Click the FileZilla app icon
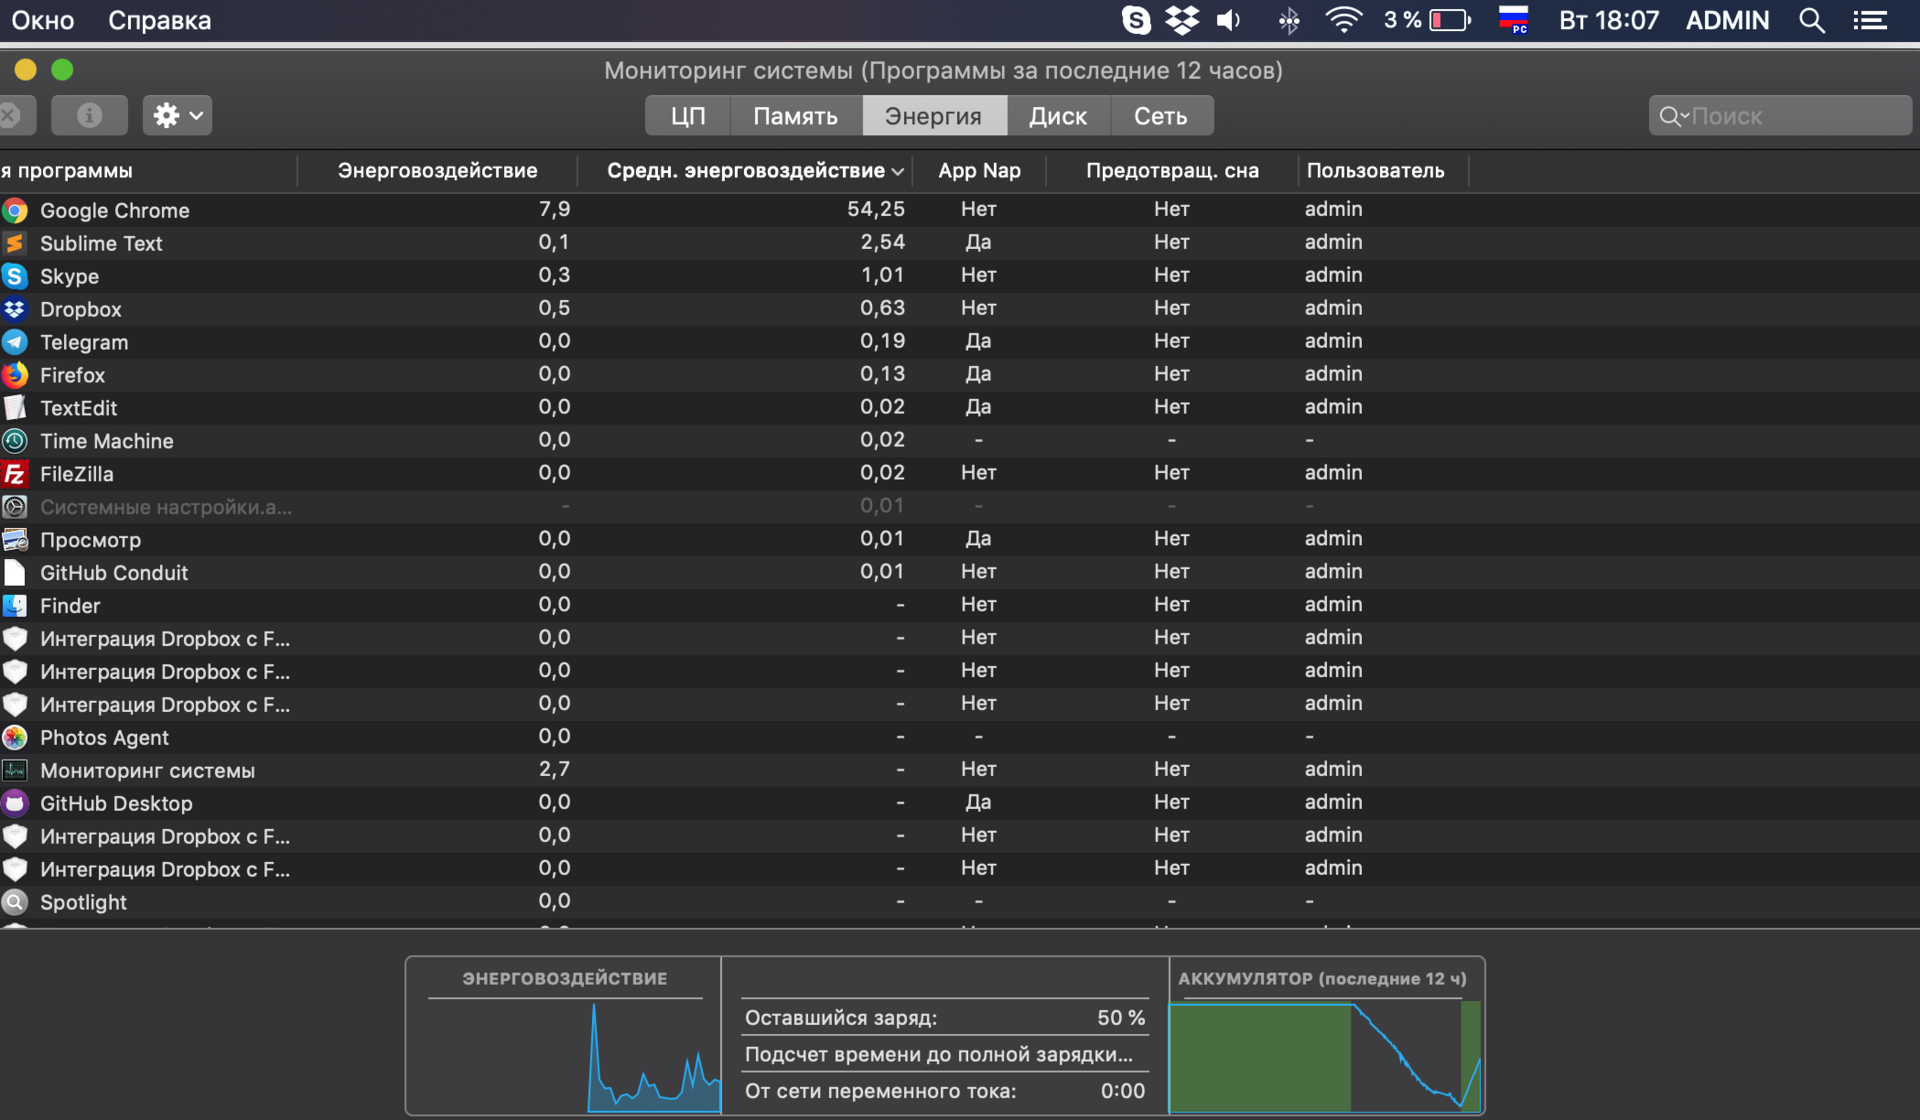The width and height of the screenshot is (1920, 1120). point(15,474)
